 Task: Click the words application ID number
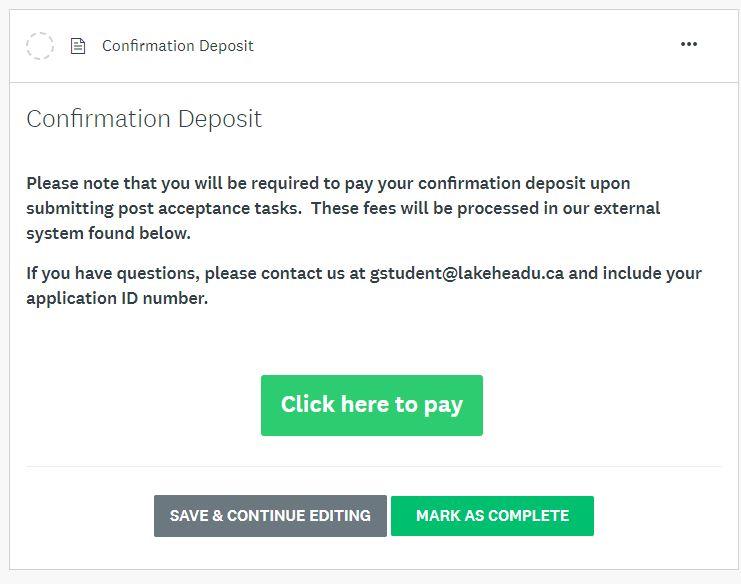116,298
